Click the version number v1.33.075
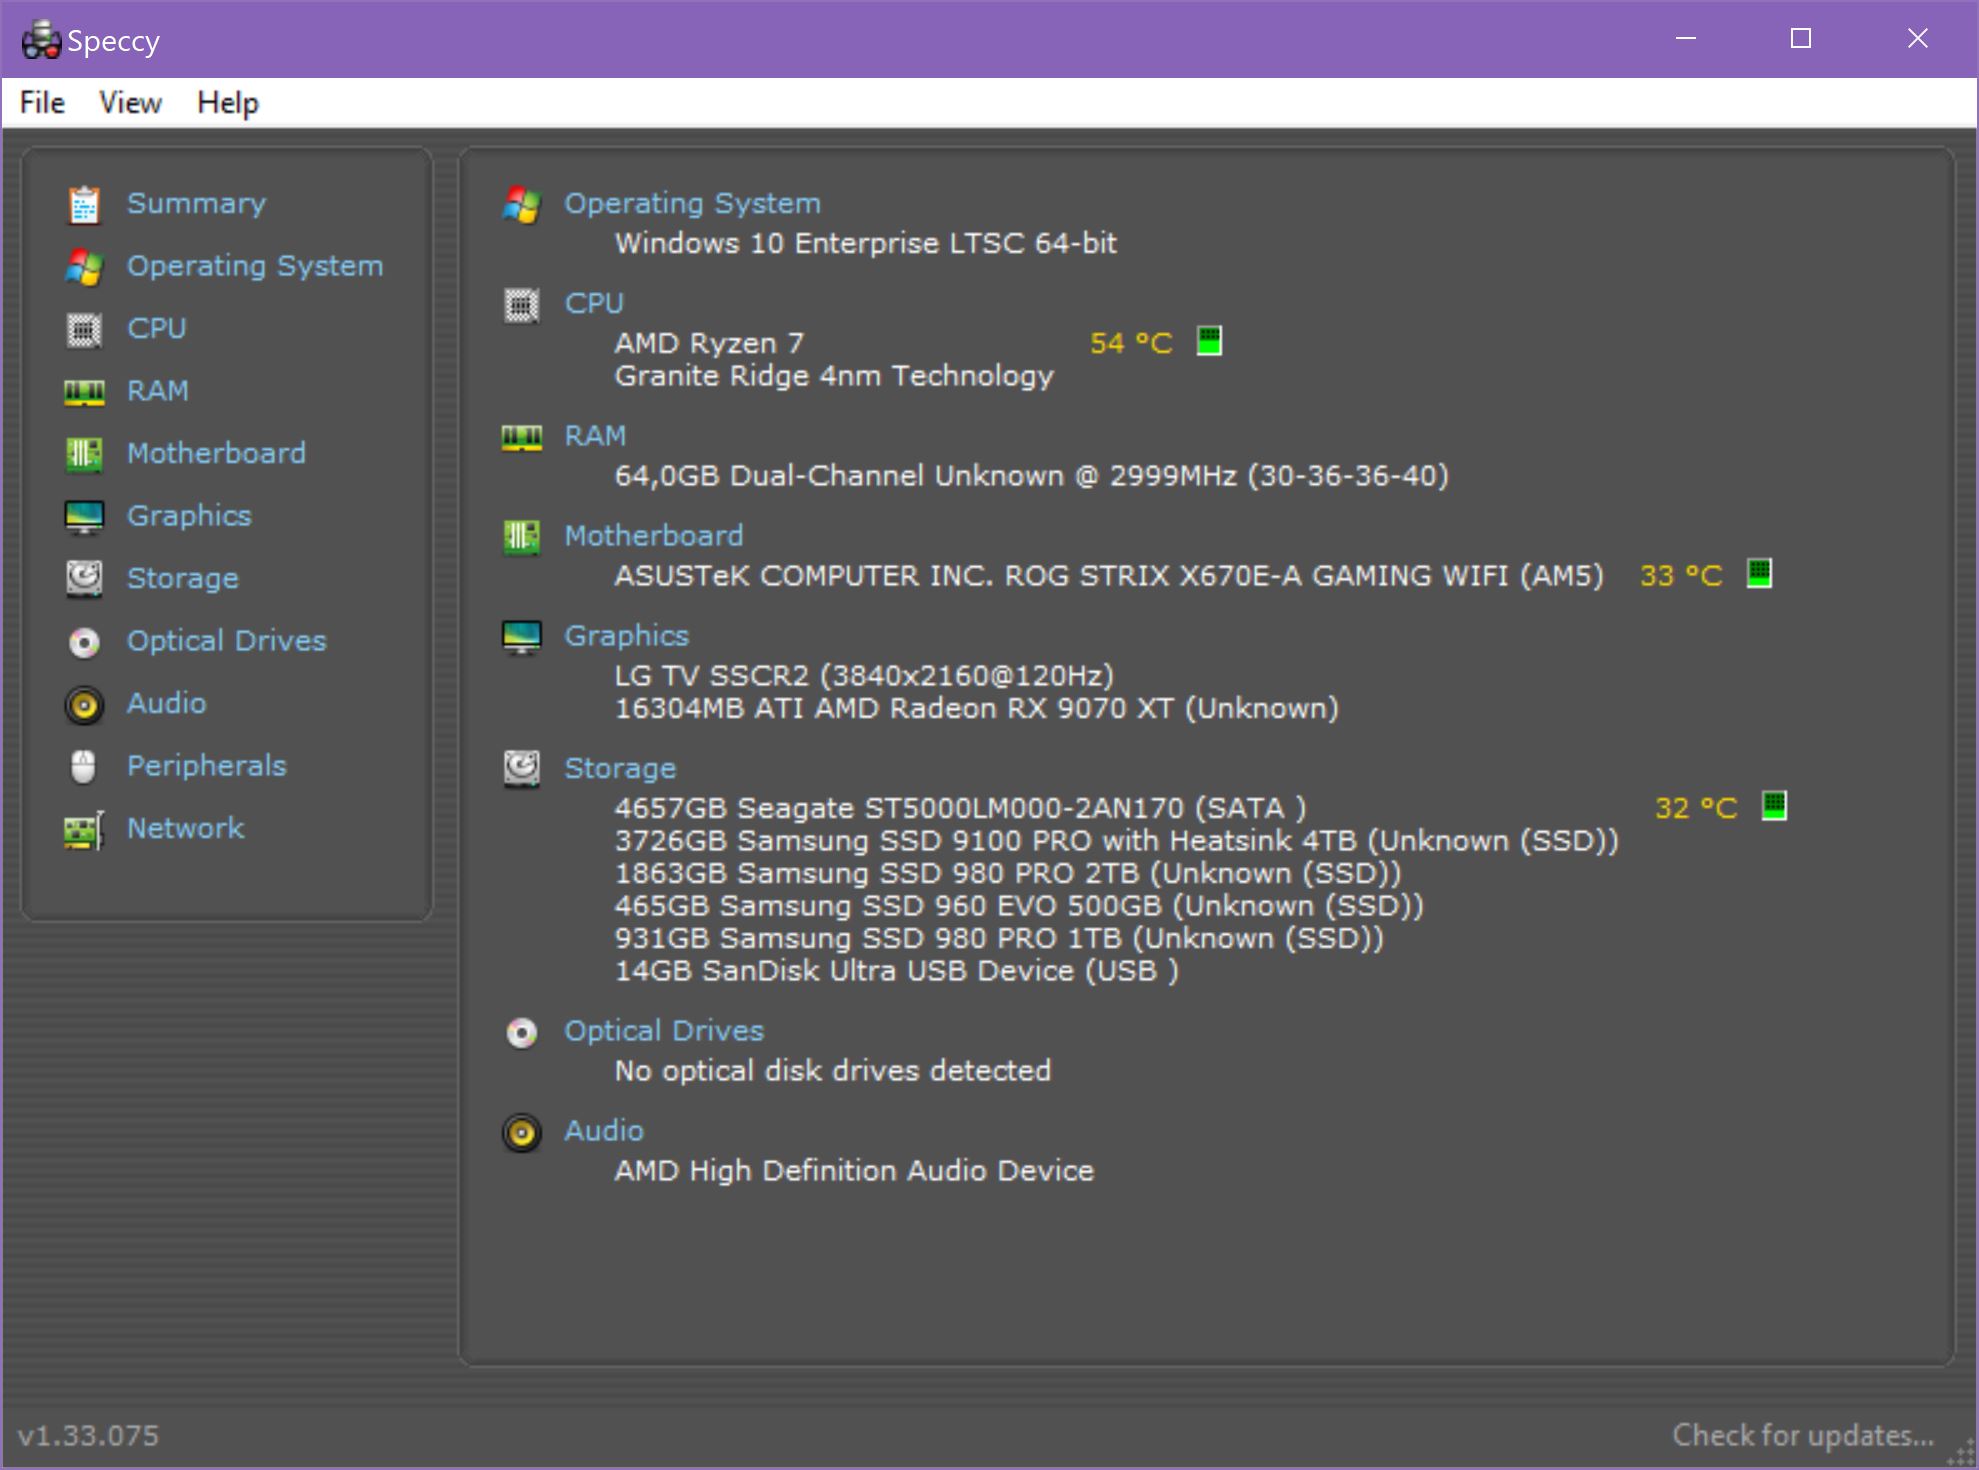This screenshot has width=1979, height=1470. pos(88,1436)
